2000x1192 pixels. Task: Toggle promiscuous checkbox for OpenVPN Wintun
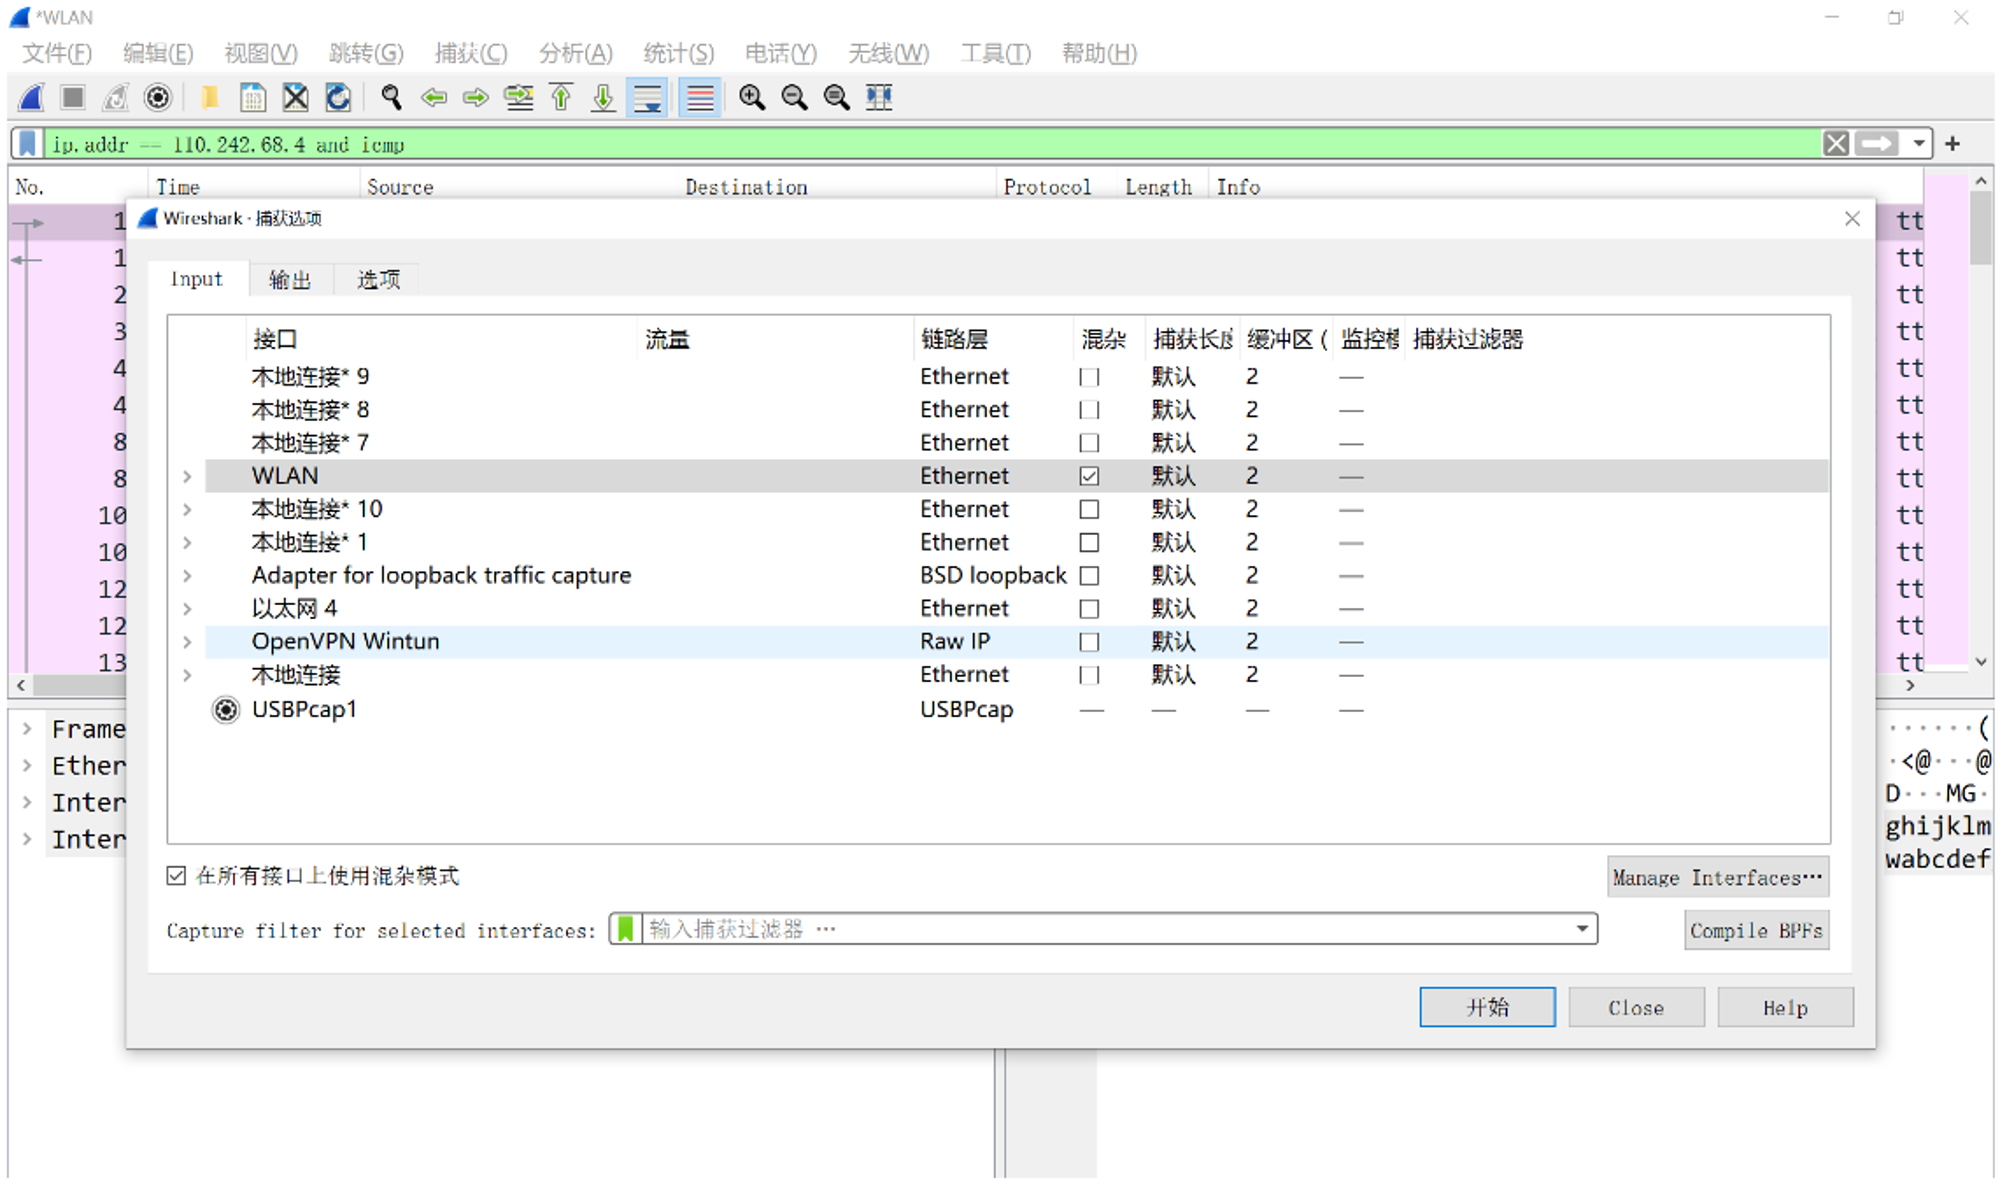pos(1090,642)
